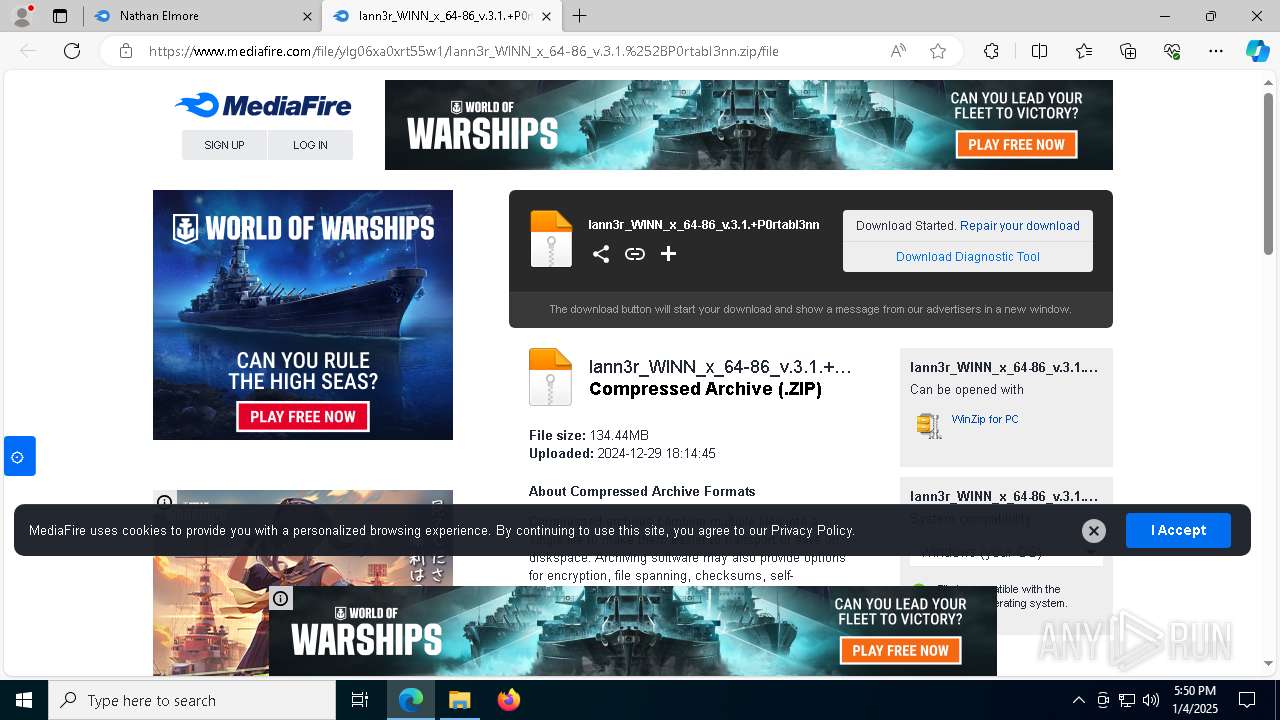Viewport: 1280px width, 720px height.
Task: Open the Collections icon
Action: point(1128,51)
